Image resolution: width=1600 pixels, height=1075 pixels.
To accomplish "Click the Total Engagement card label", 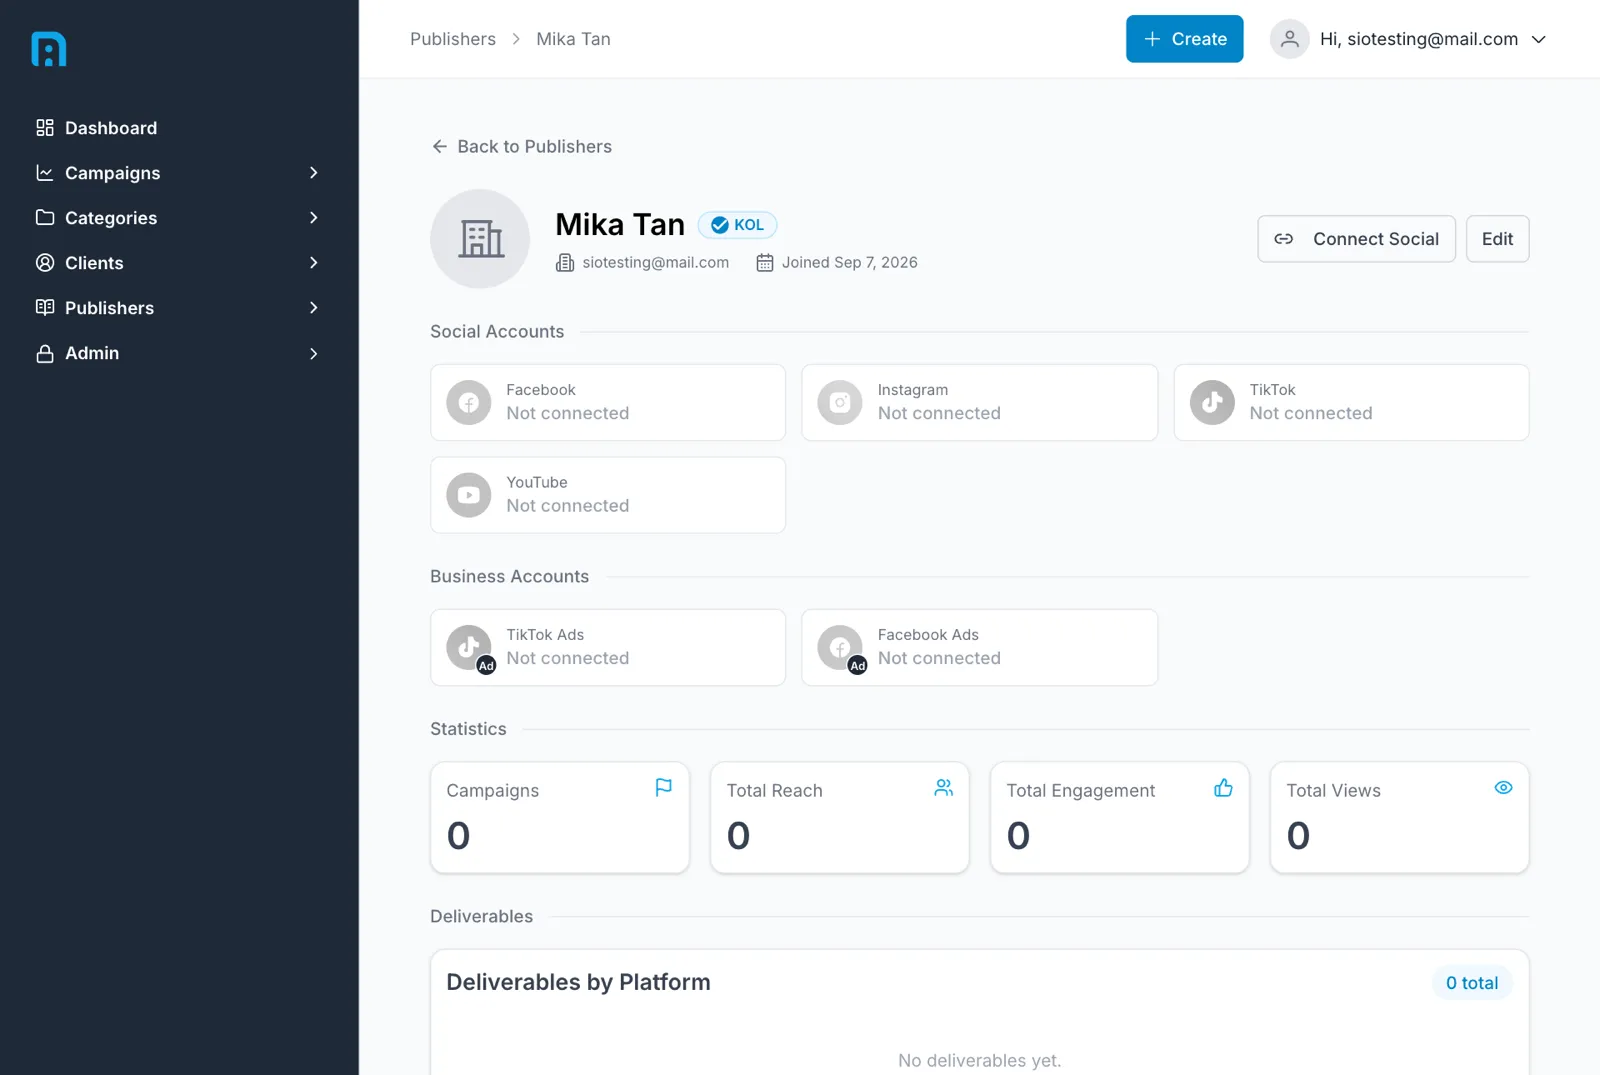I will (x=1080, y=791).
